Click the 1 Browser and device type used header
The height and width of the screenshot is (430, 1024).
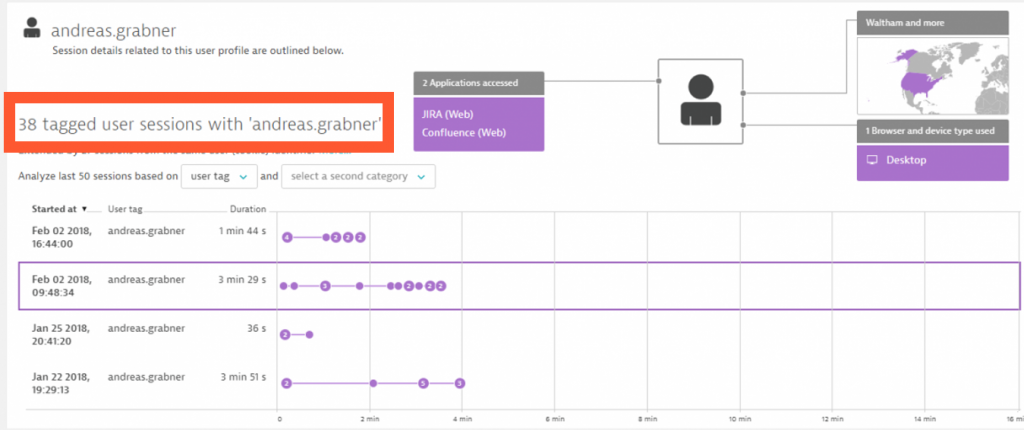(933, 131)
